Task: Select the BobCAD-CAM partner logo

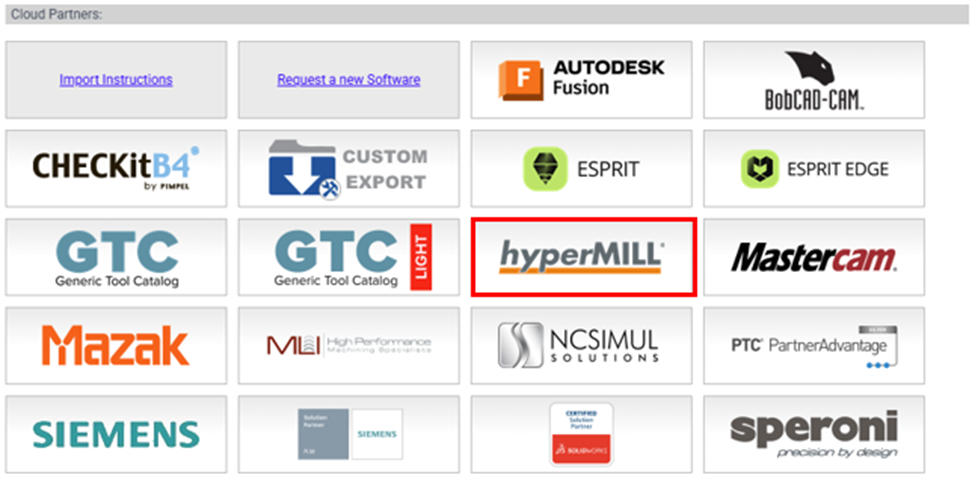Action: tap(814, 80)
